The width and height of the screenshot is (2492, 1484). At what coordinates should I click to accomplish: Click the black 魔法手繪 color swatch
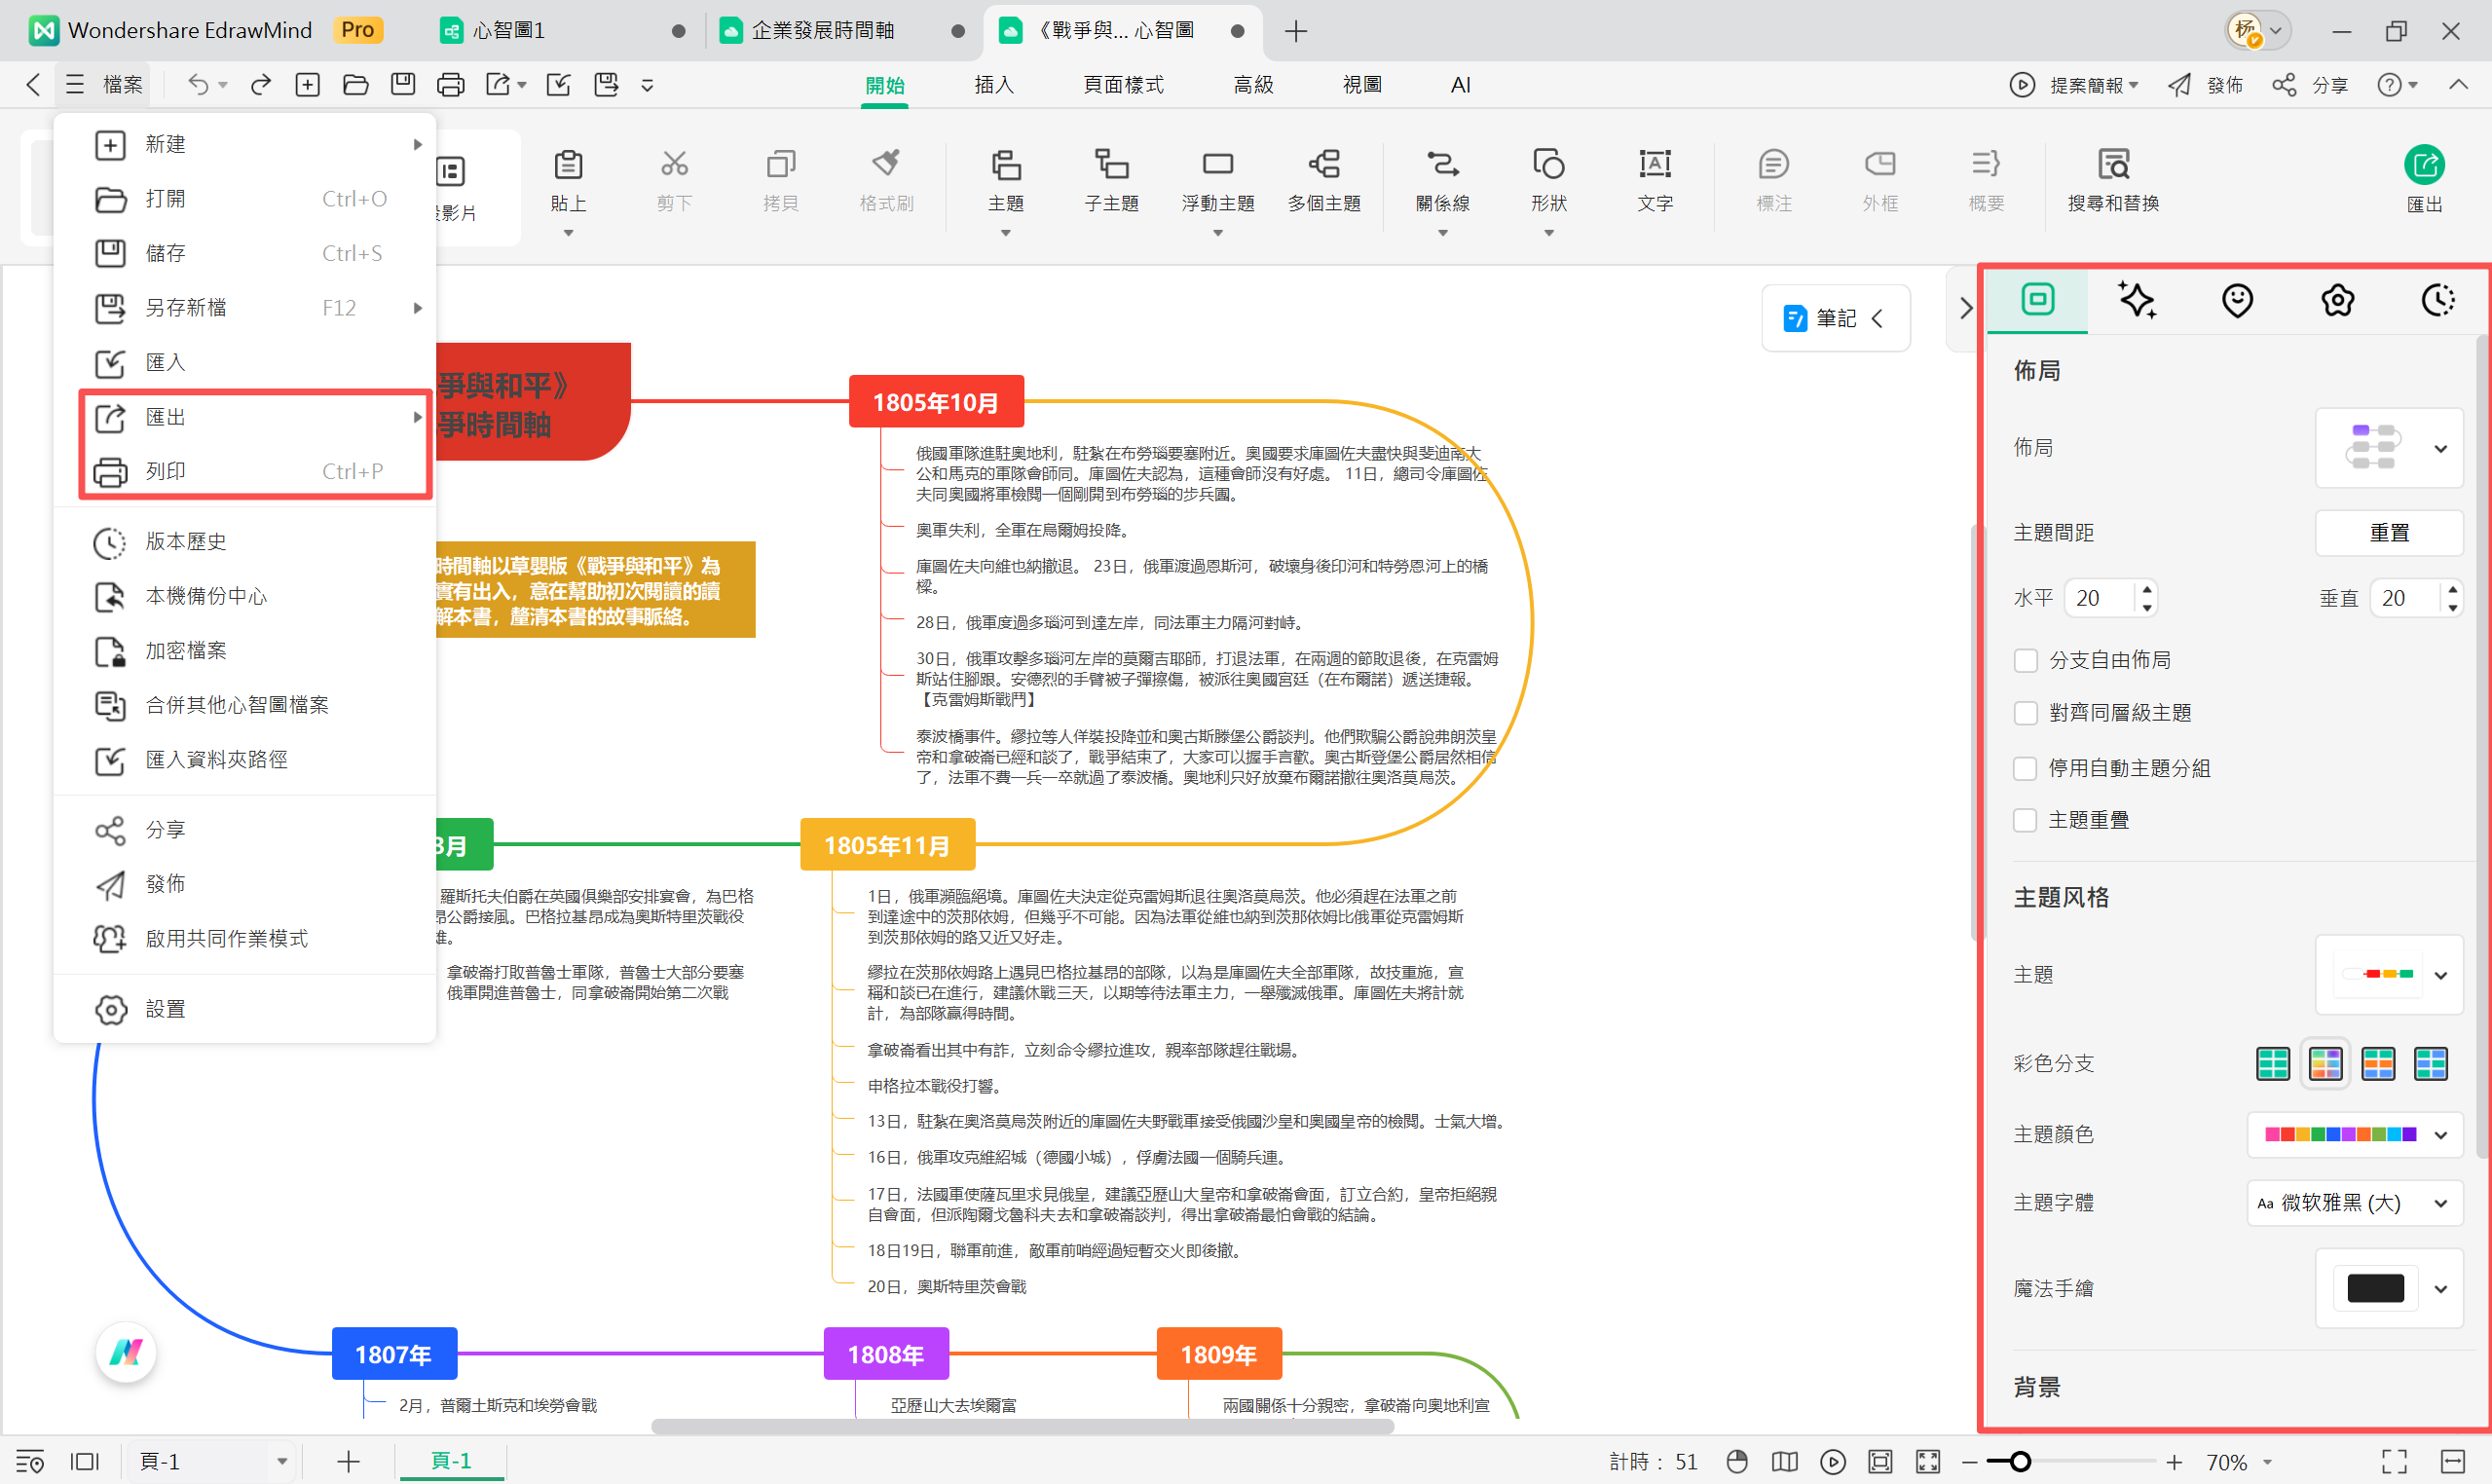click(x=2375, y=1288)
